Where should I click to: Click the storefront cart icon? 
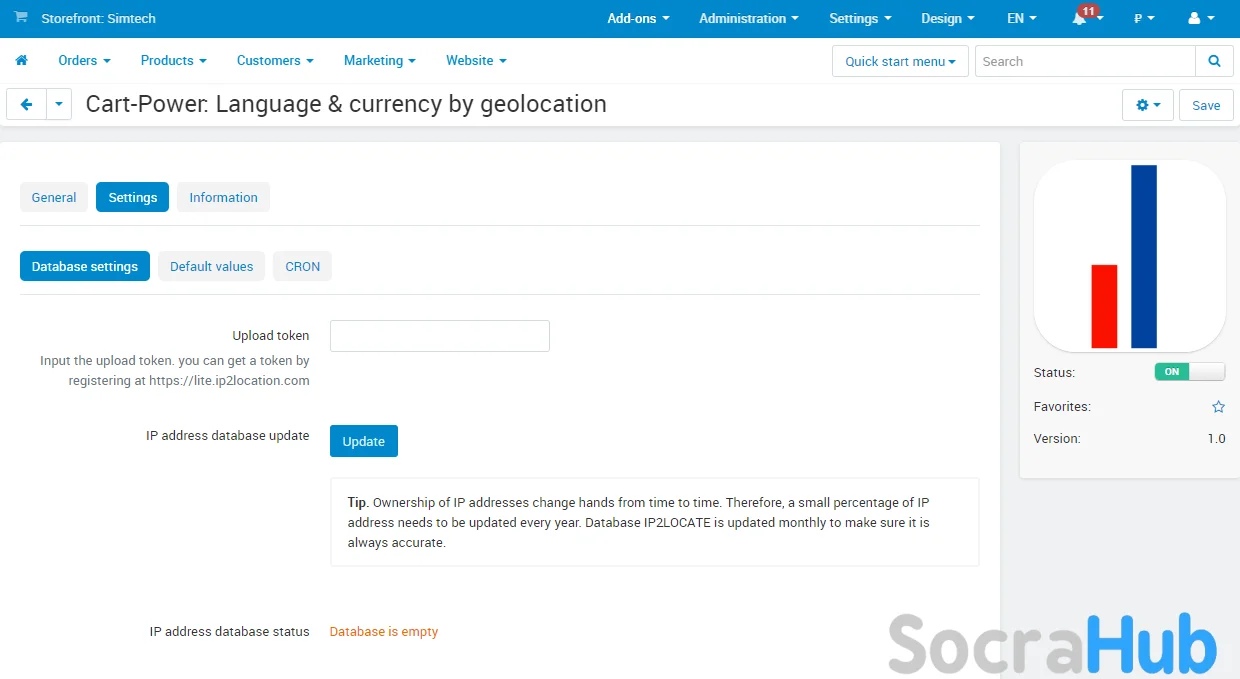pyautogui.click(x=21, y=18)
